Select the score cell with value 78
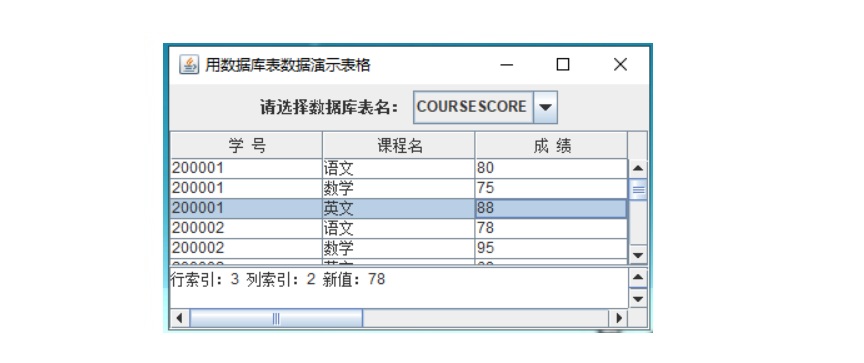Viewport: 864px width, 363px height. coord(551,229)
